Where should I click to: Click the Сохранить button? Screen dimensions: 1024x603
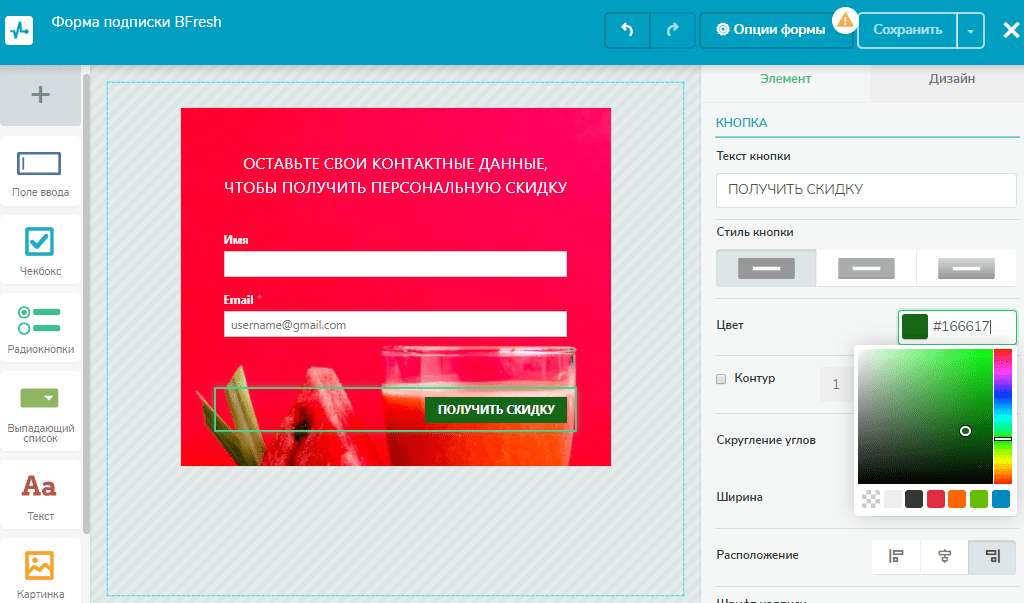click(907, 30)
